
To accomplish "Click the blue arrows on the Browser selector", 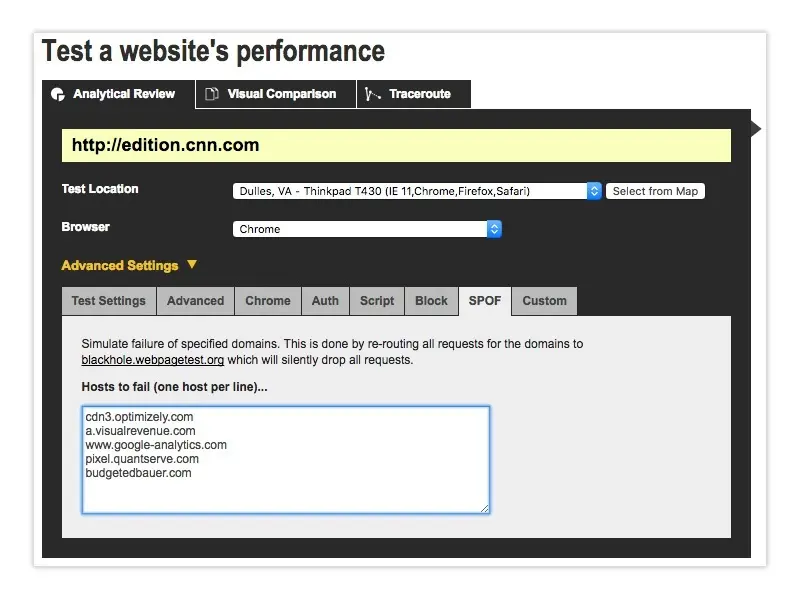I will pyautogui.click(x=494, y=228).
